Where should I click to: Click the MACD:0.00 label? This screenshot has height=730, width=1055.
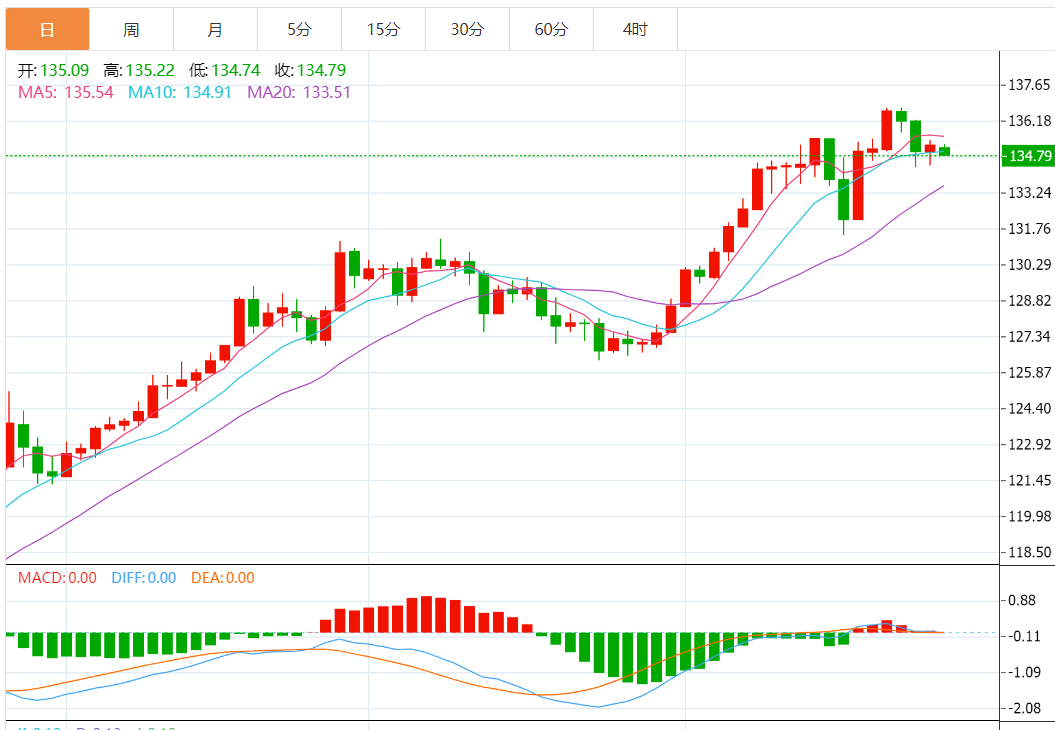(57, 578)
